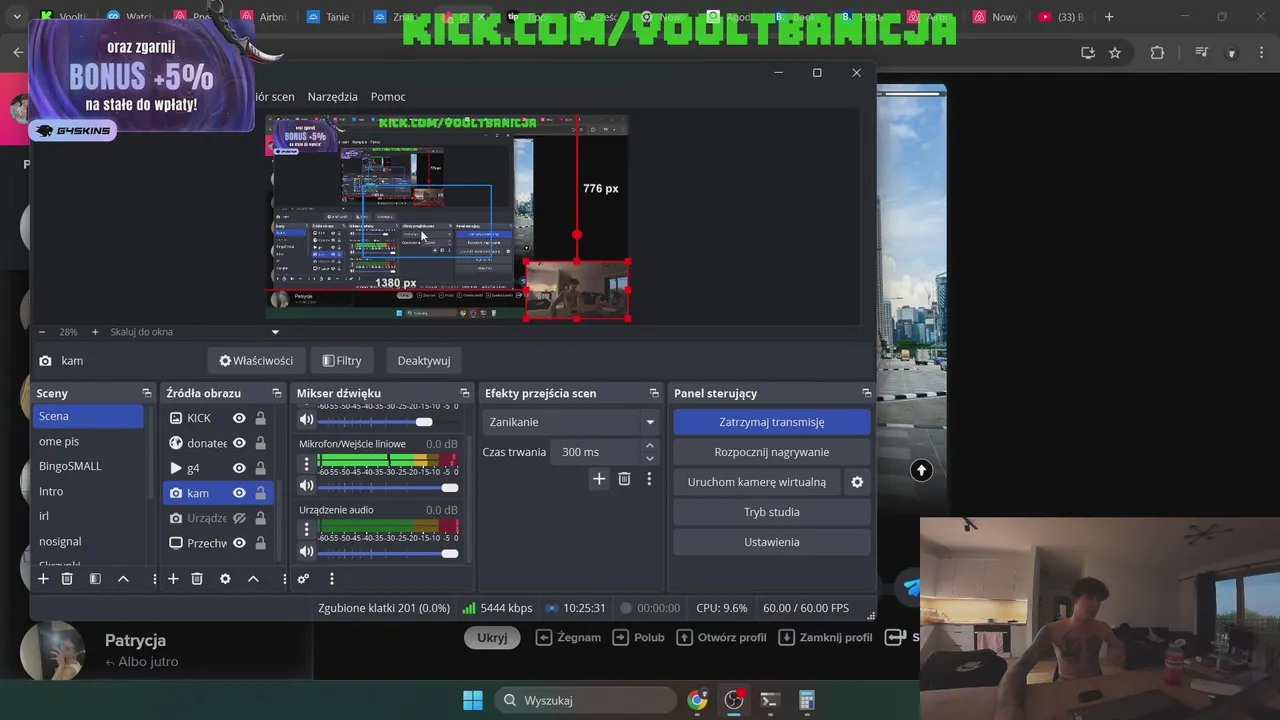
Task: Open the Skaluj do okna scaling dropdown
Action: (195, 332)
